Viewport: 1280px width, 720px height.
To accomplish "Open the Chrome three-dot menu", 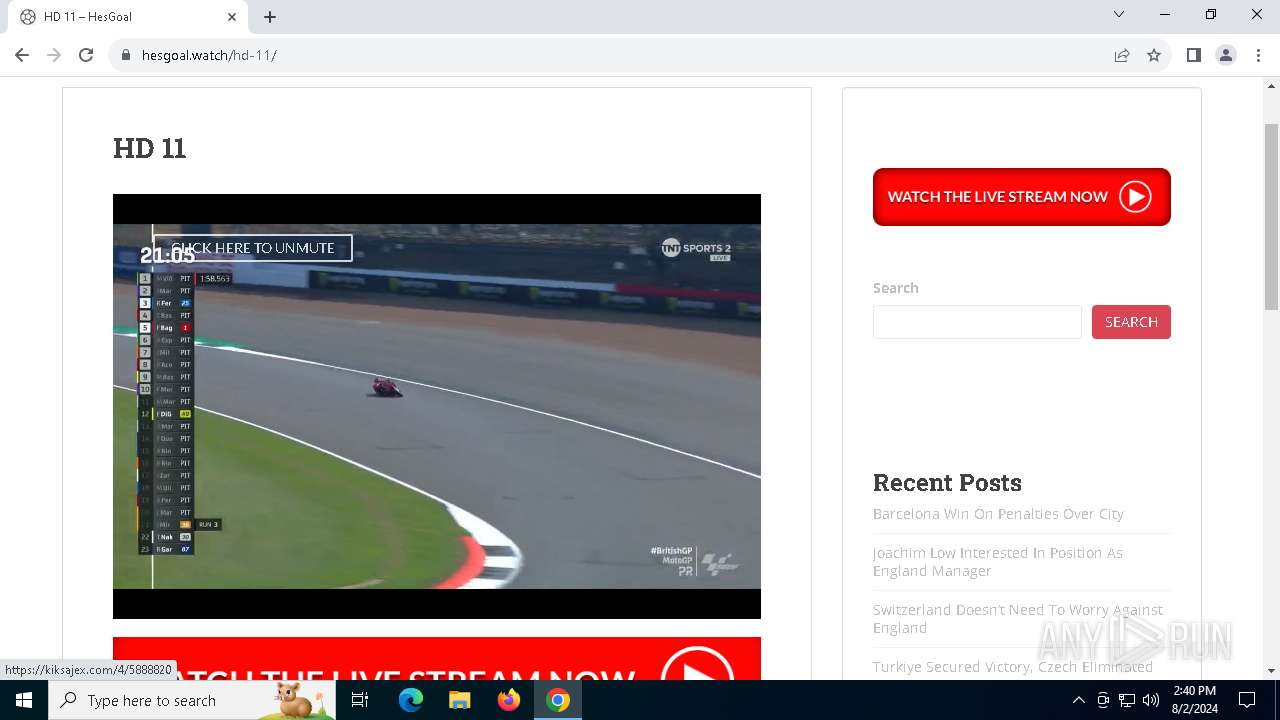I will (1258, 55).
